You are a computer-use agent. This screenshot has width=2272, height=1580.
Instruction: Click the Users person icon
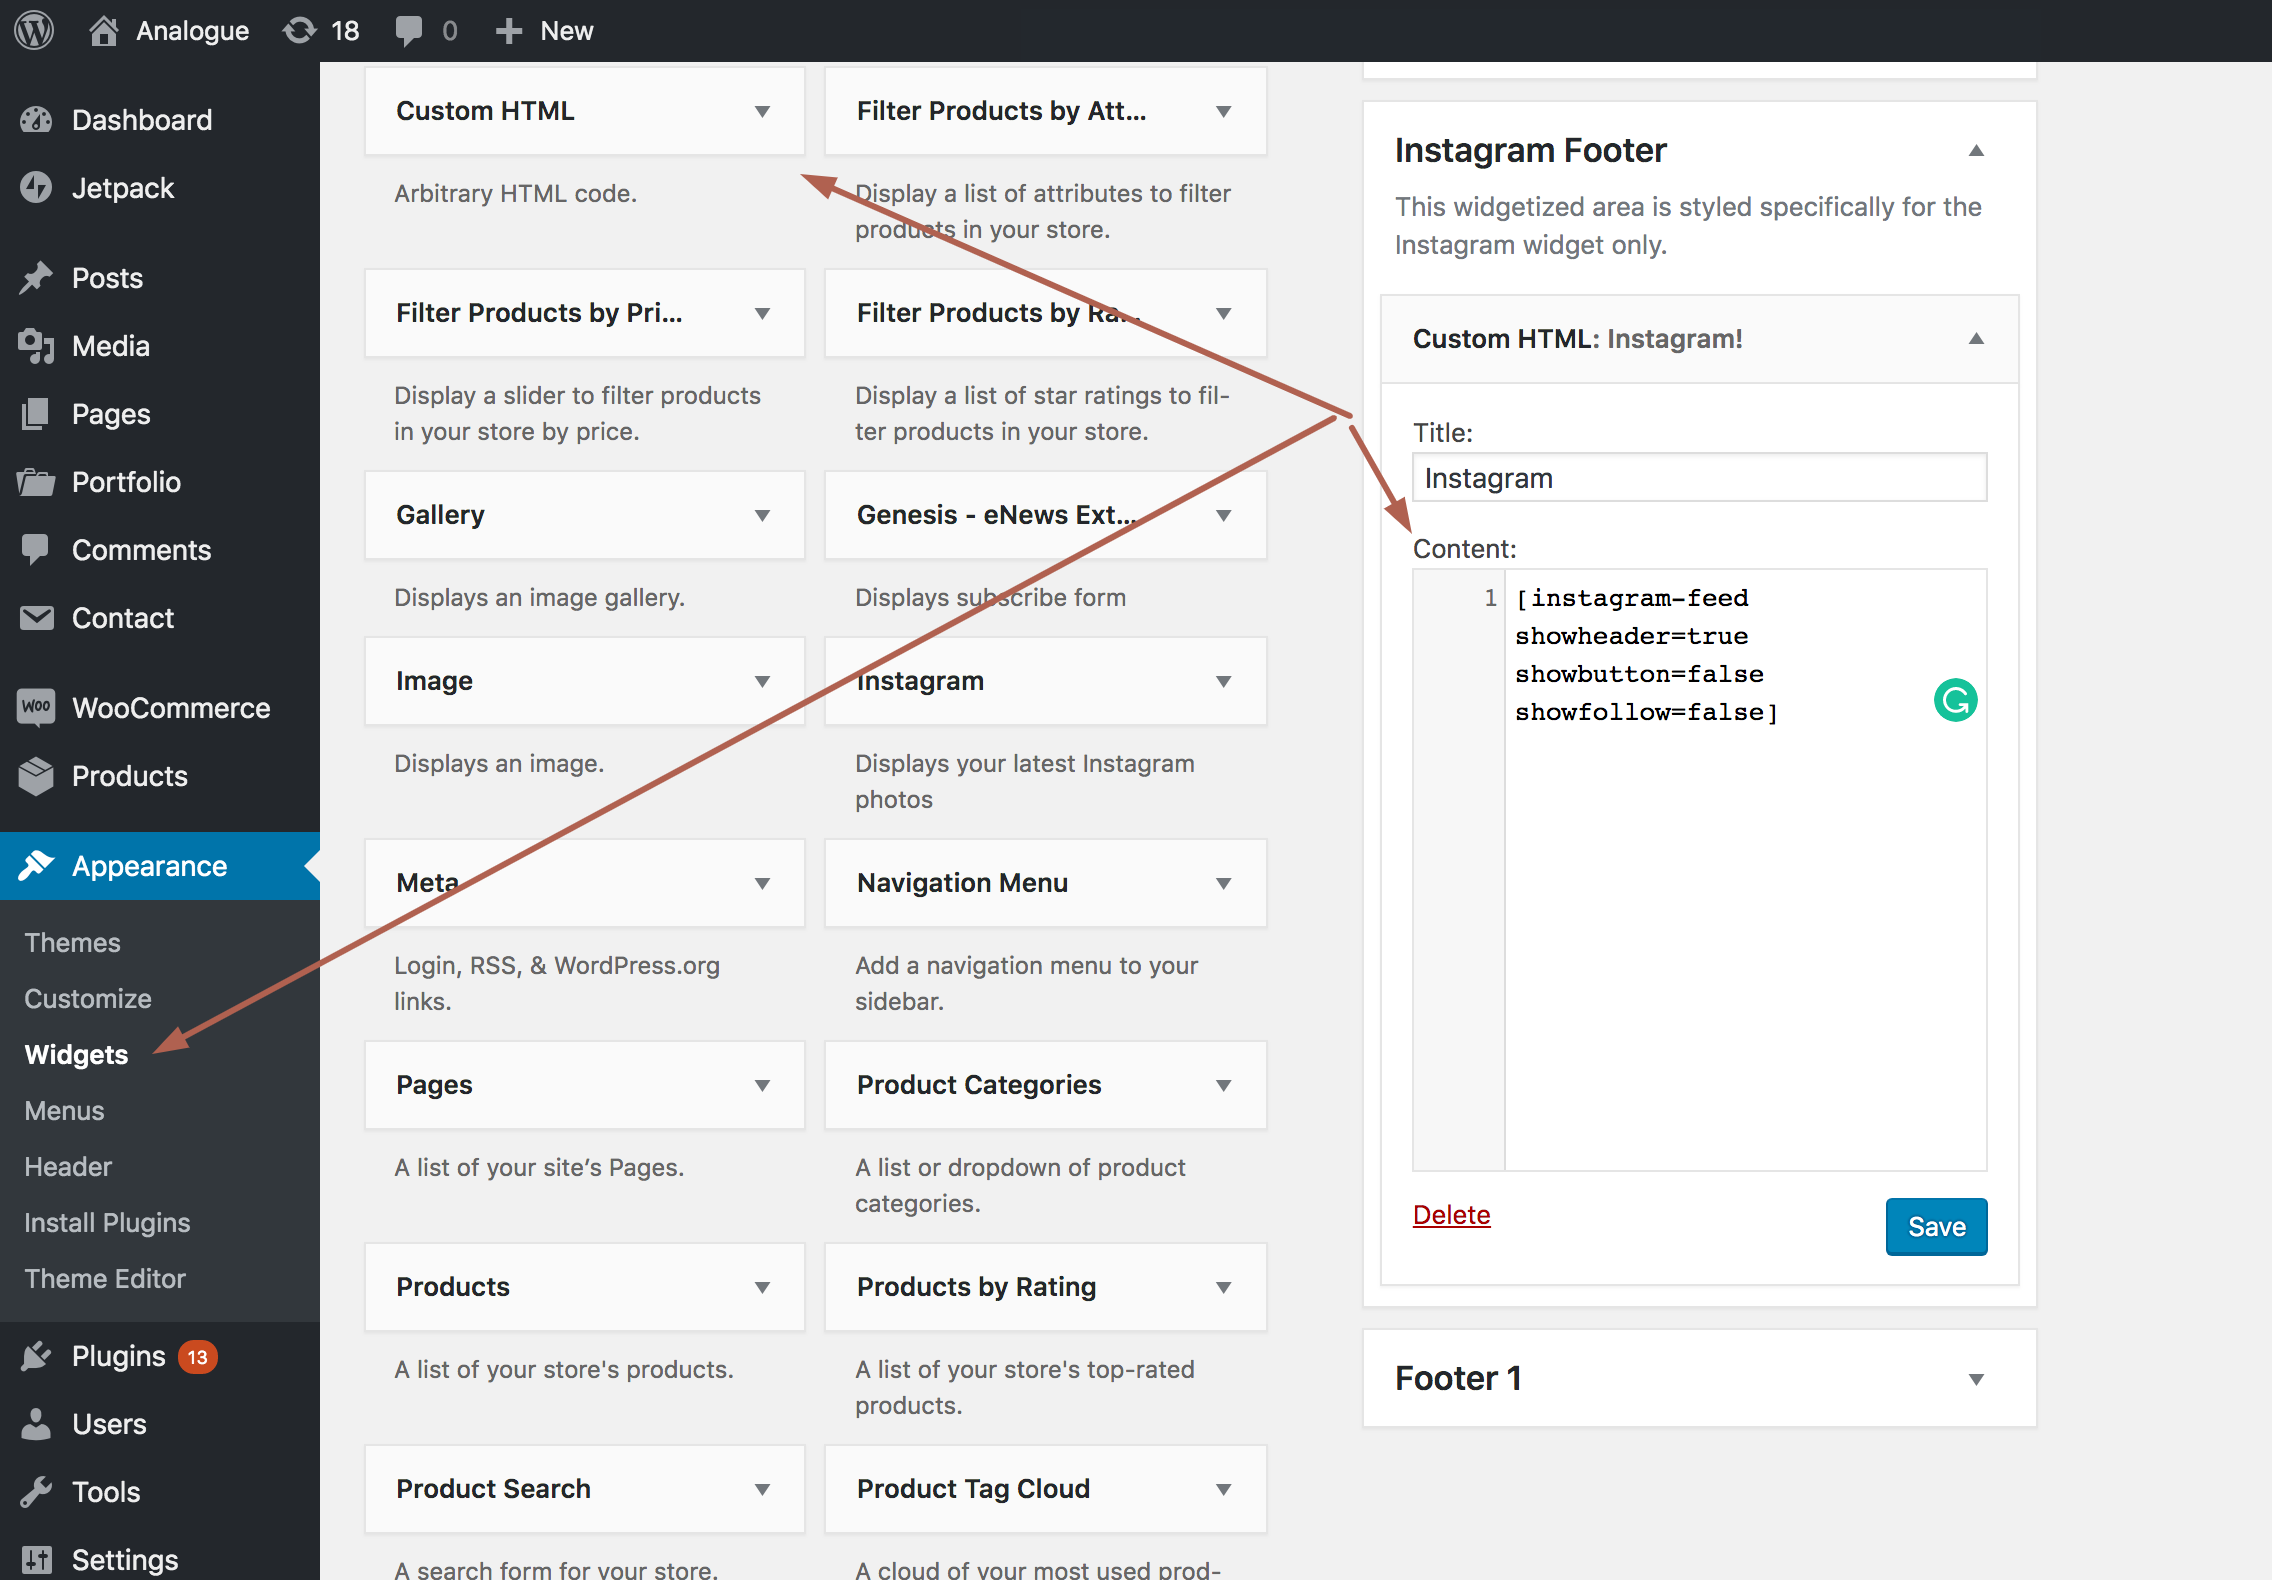click(36, 1424)
